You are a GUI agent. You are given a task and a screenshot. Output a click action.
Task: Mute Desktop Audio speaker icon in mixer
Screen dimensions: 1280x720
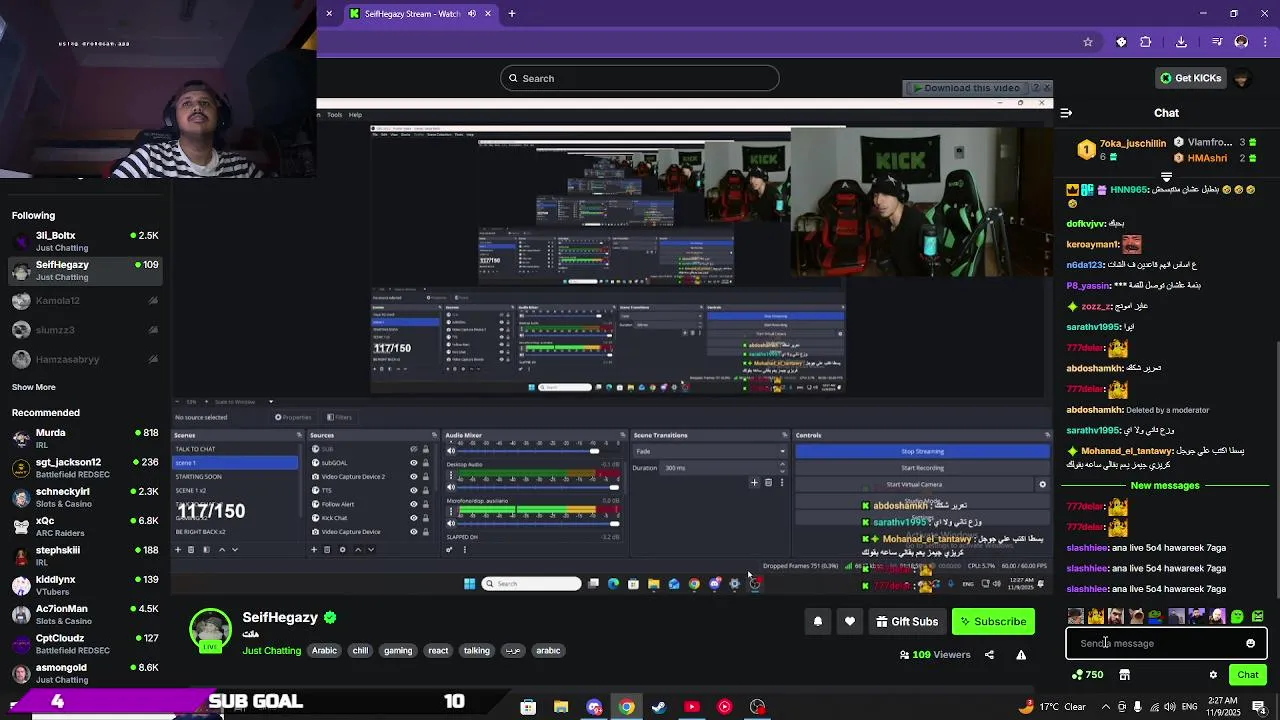(451, 487)
